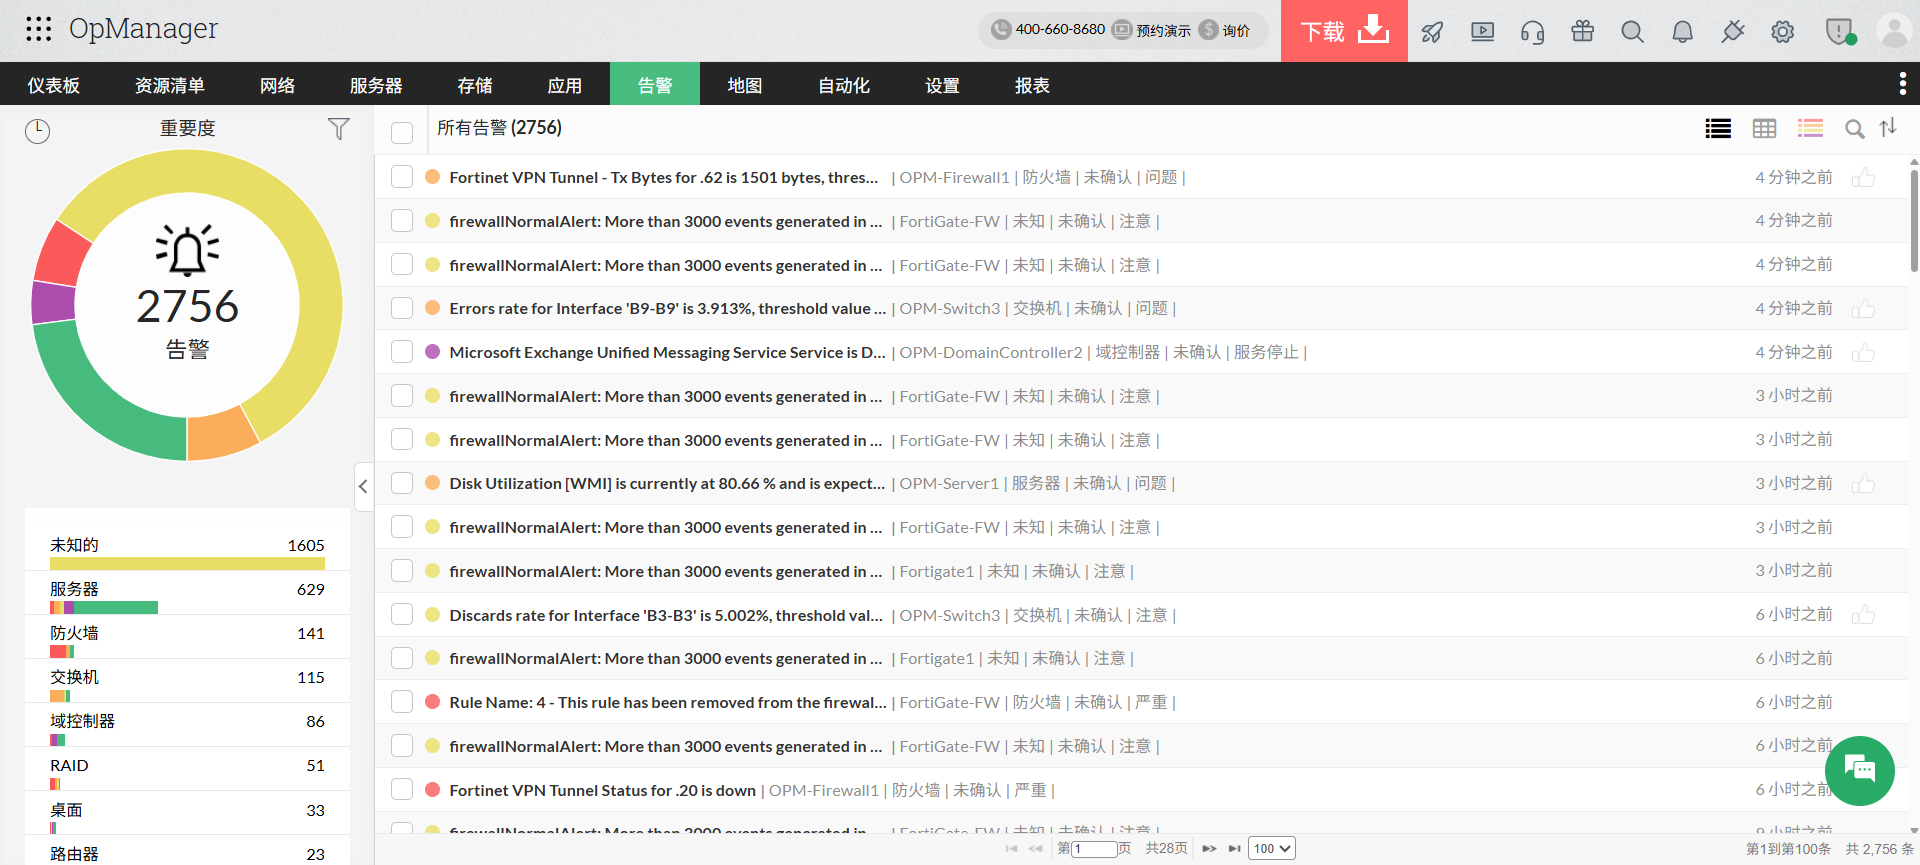
Task: Open the vertical three-dot navigation menu
Action: [x=1902, y=84]
